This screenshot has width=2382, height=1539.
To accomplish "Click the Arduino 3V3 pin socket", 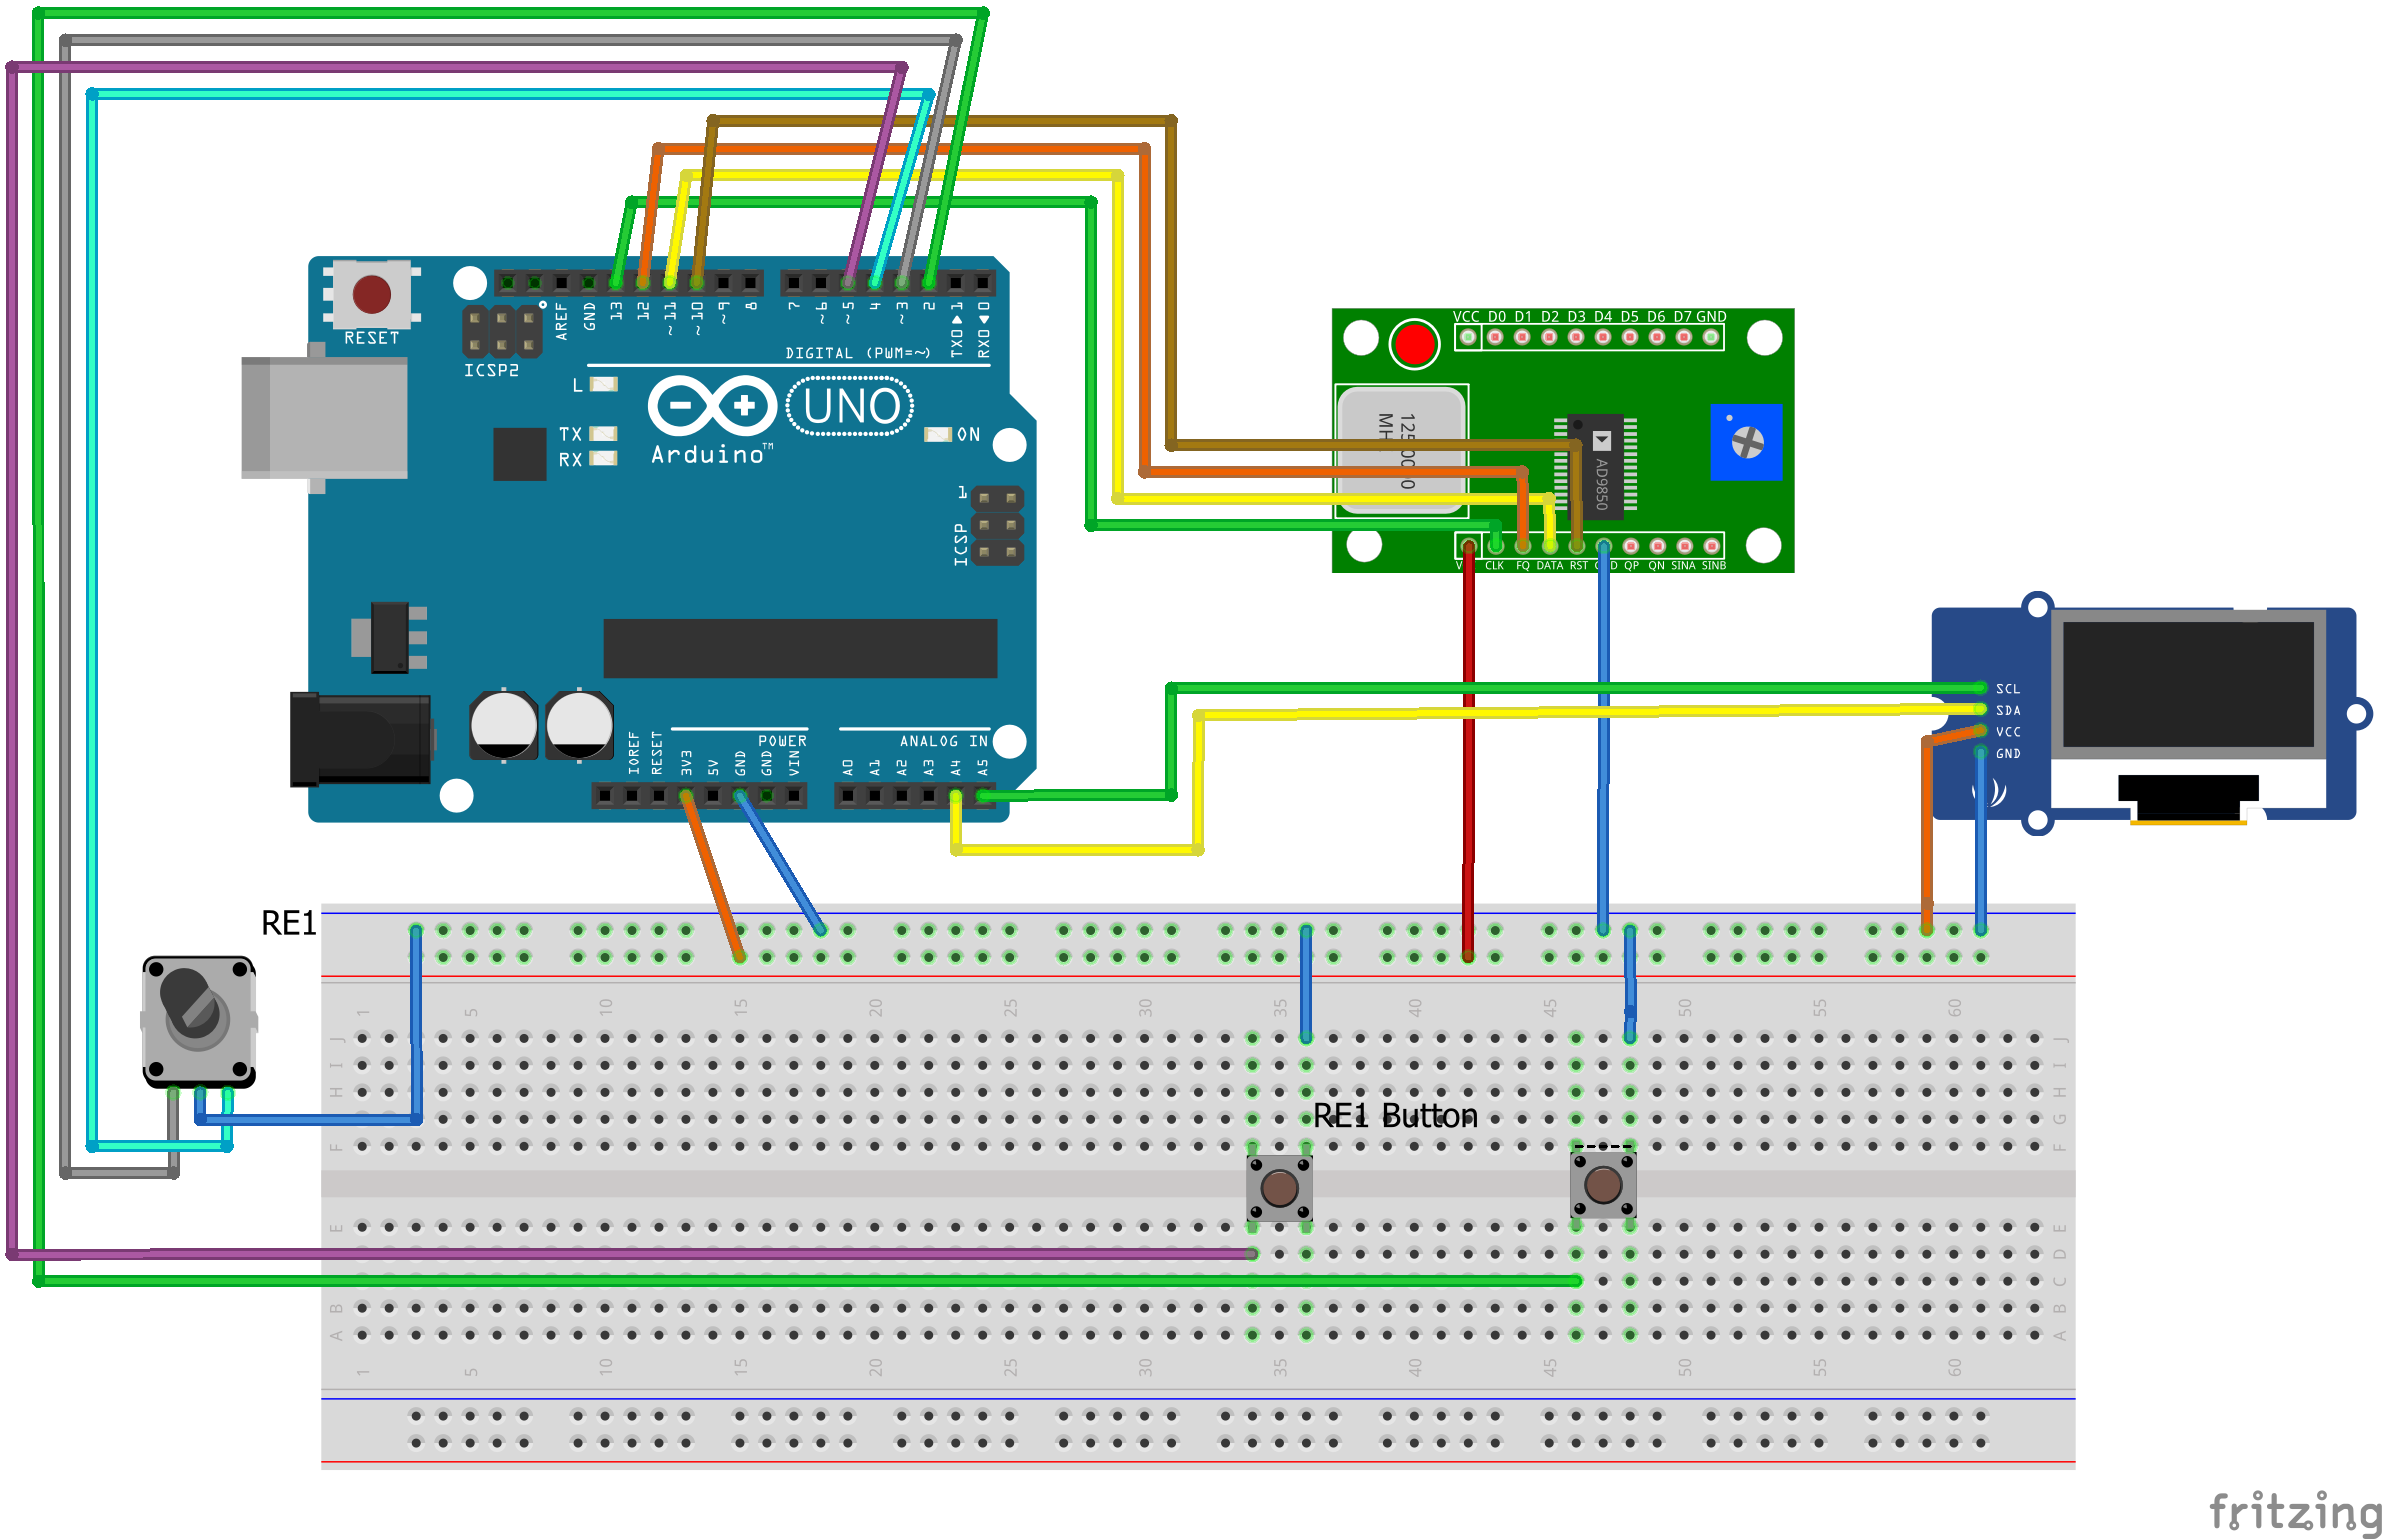I will pos(686,796).
